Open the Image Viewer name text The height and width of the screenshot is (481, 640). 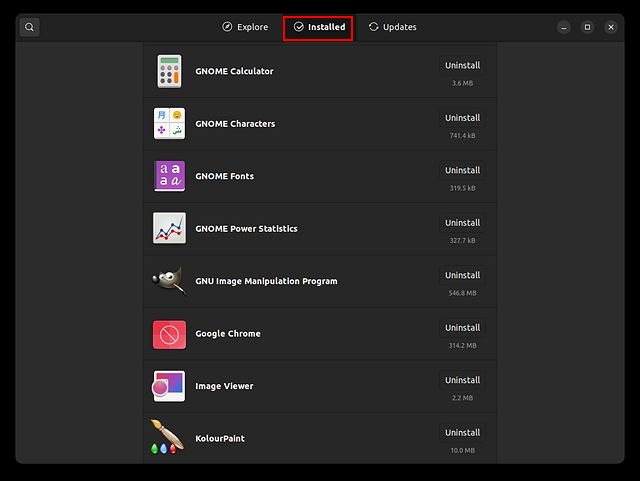coord(224,386)
